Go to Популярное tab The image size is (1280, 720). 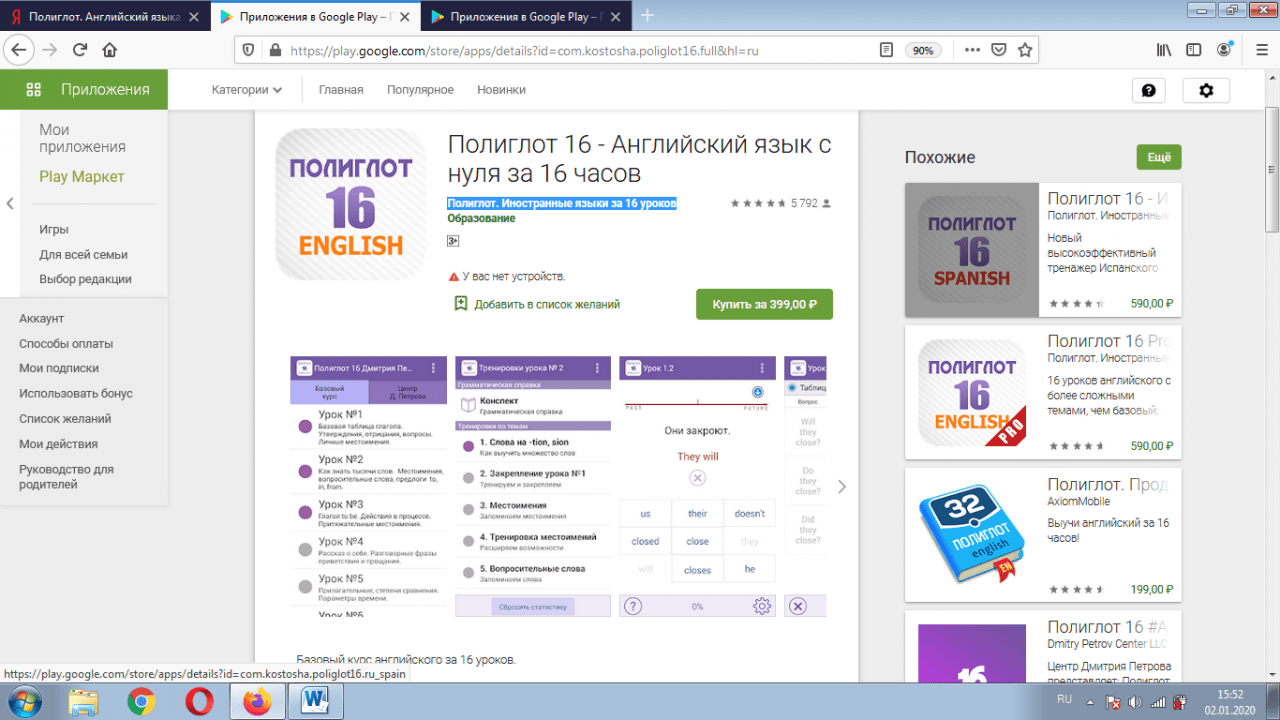pyautogui.click(x=420, y=90)
